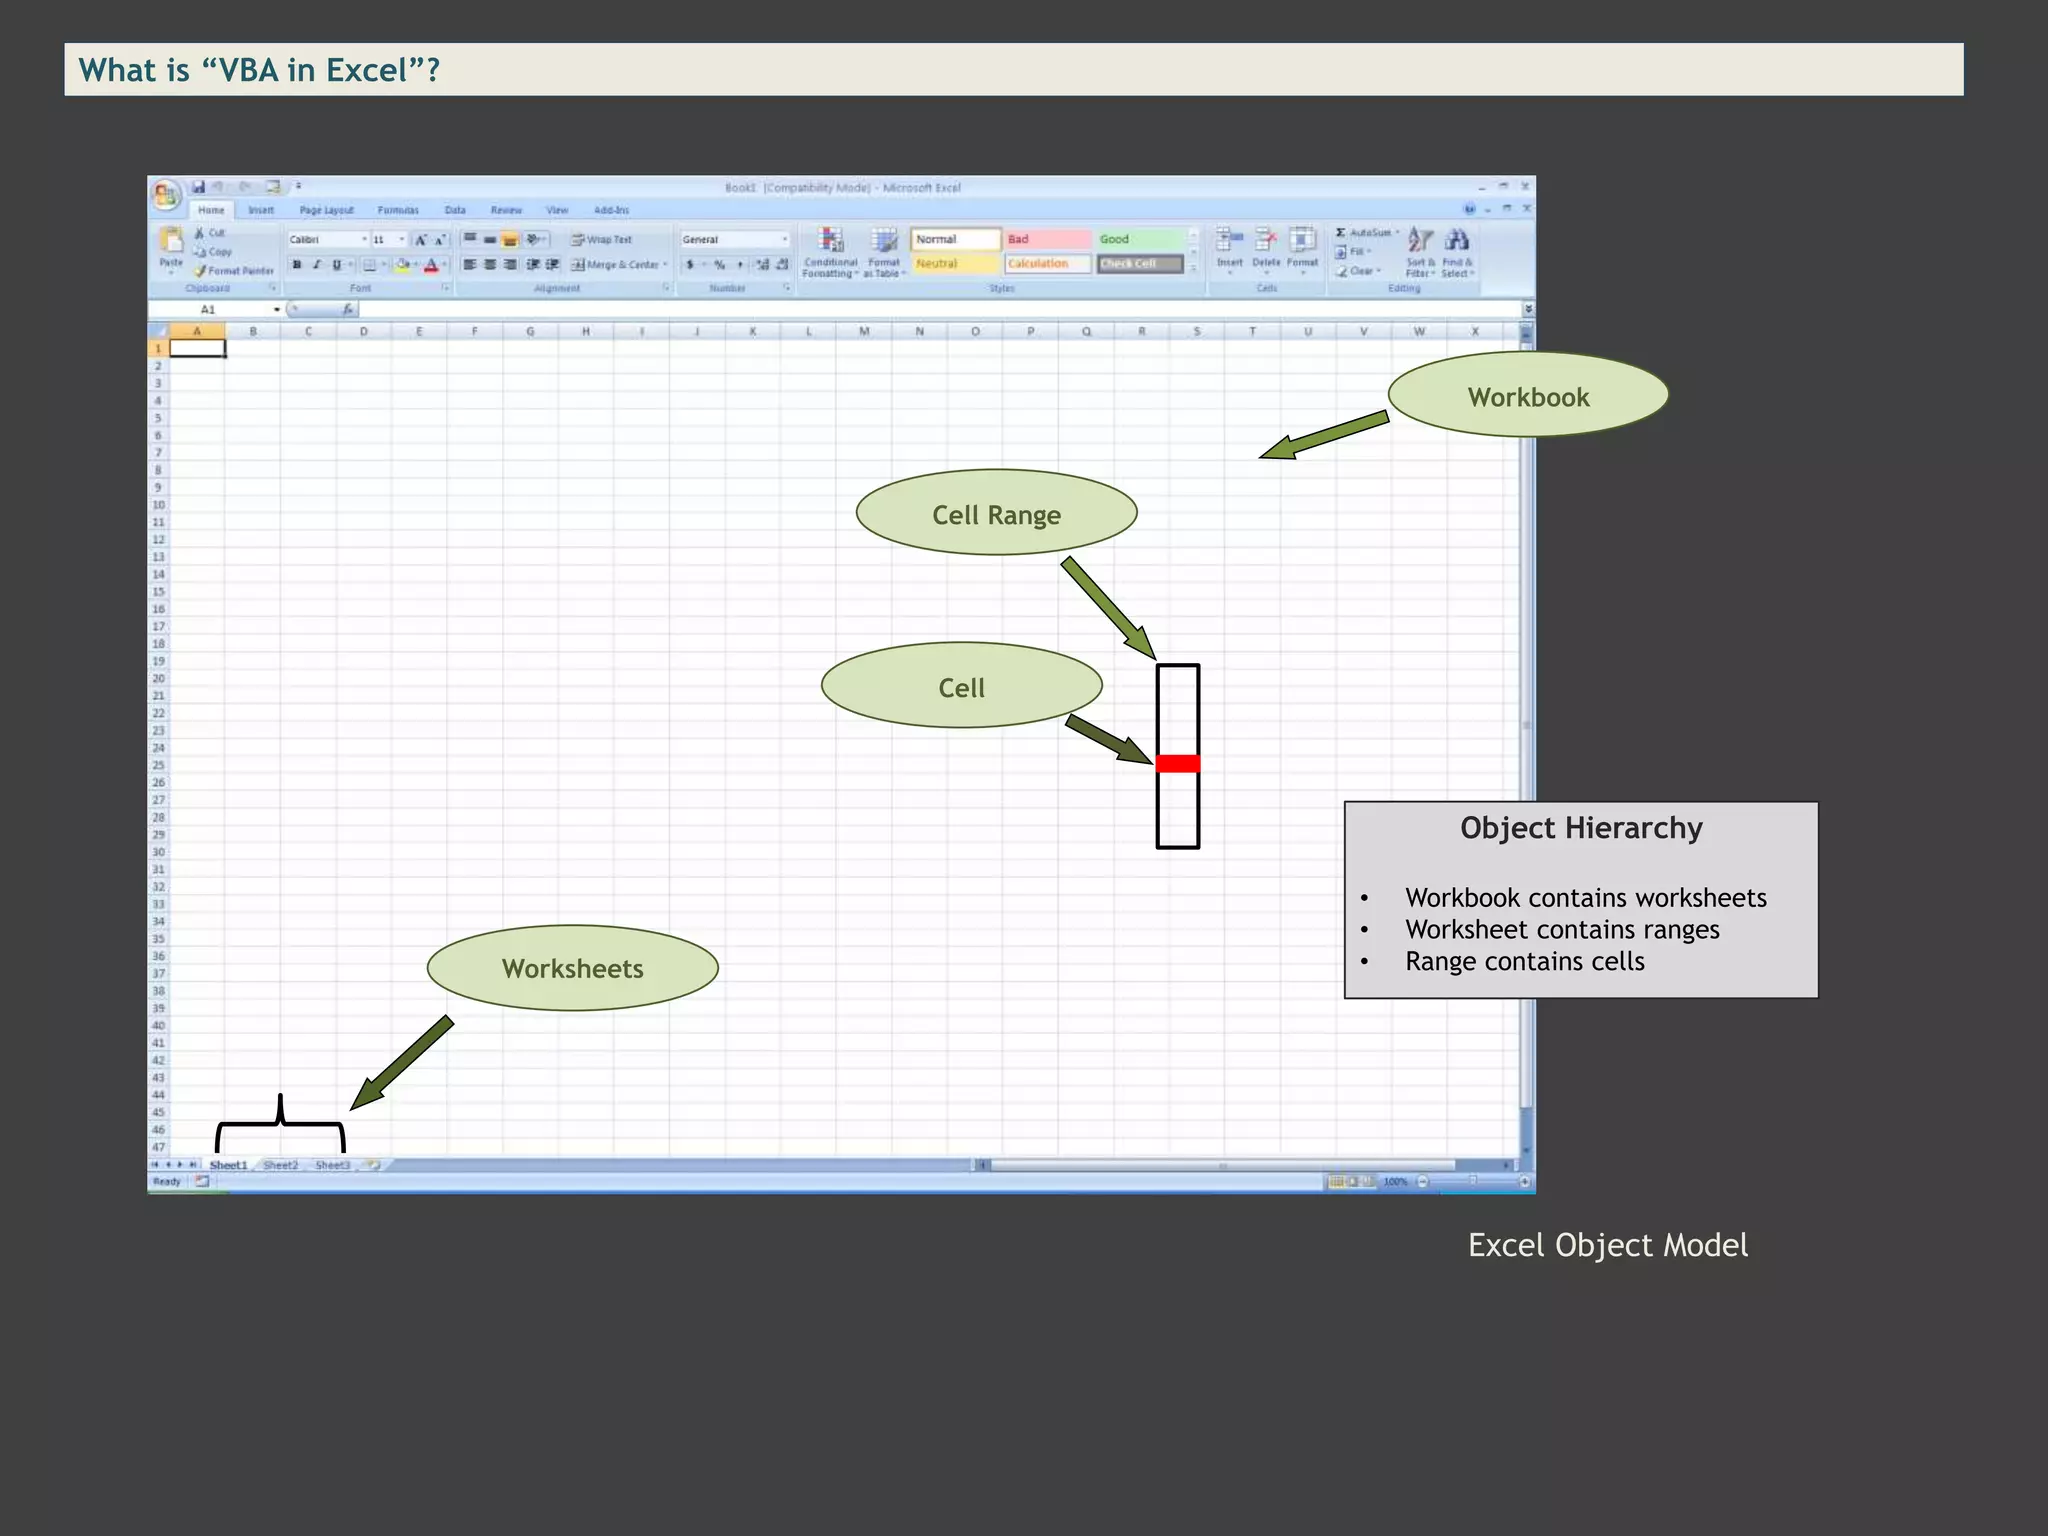The width and height of the screenshot is (2048, 1536).
Task: Expand the Clear dropdown
Action: pyautogui.click(x=1379, y=271)
